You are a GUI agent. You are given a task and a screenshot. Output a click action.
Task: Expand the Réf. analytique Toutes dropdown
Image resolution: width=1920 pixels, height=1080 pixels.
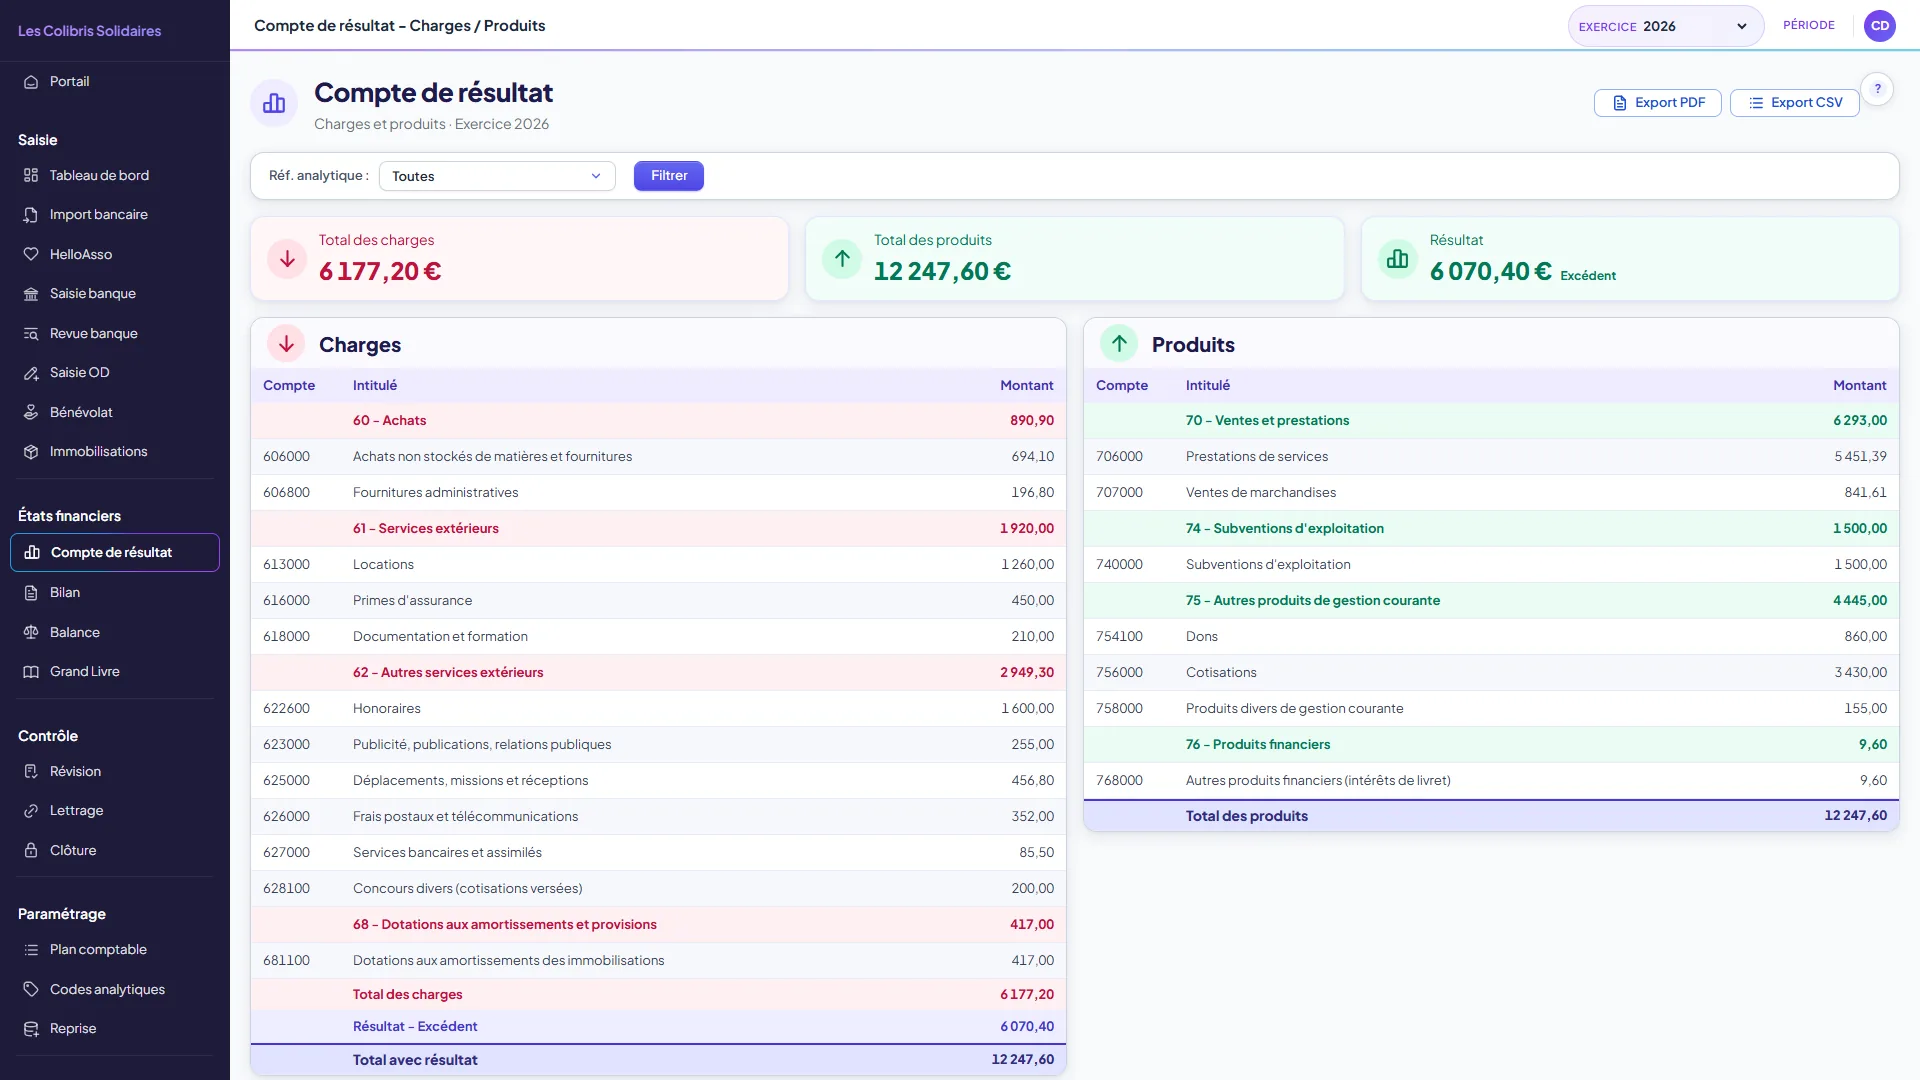[x=497, y=176]
